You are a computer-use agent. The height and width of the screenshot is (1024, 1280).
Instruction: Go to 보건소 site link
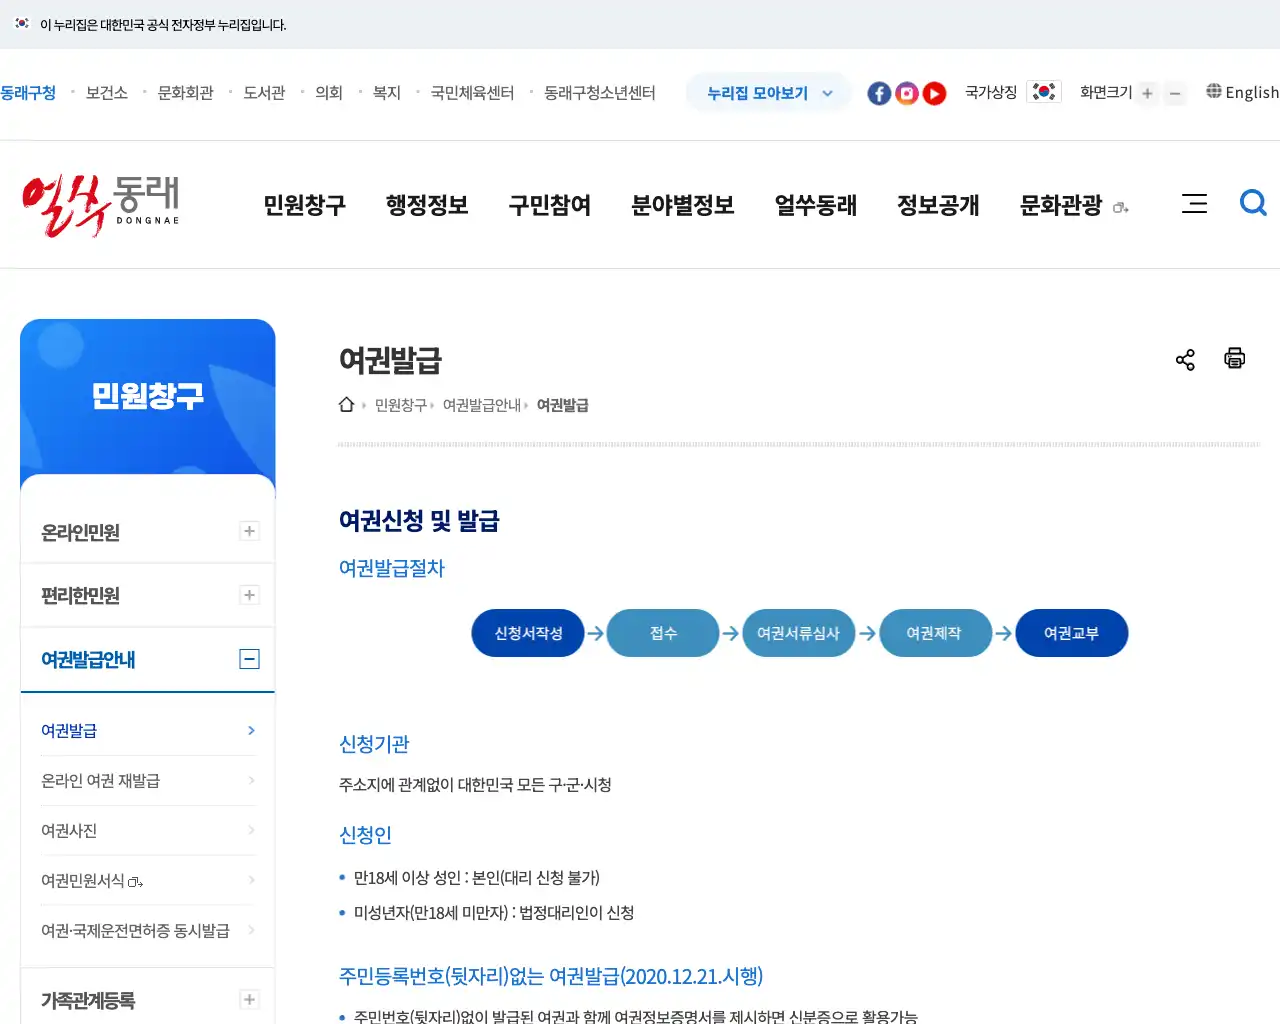(107, 93)
